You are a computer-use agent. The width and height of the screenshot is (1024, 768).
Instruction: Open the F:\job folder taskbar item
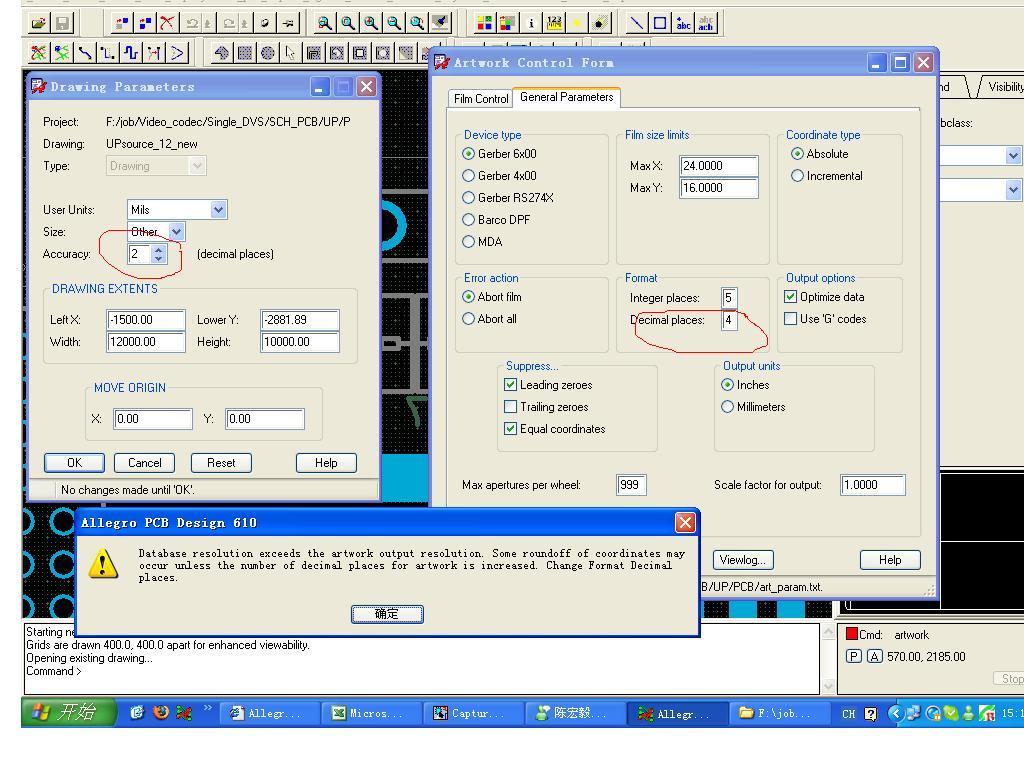point(780,713)
